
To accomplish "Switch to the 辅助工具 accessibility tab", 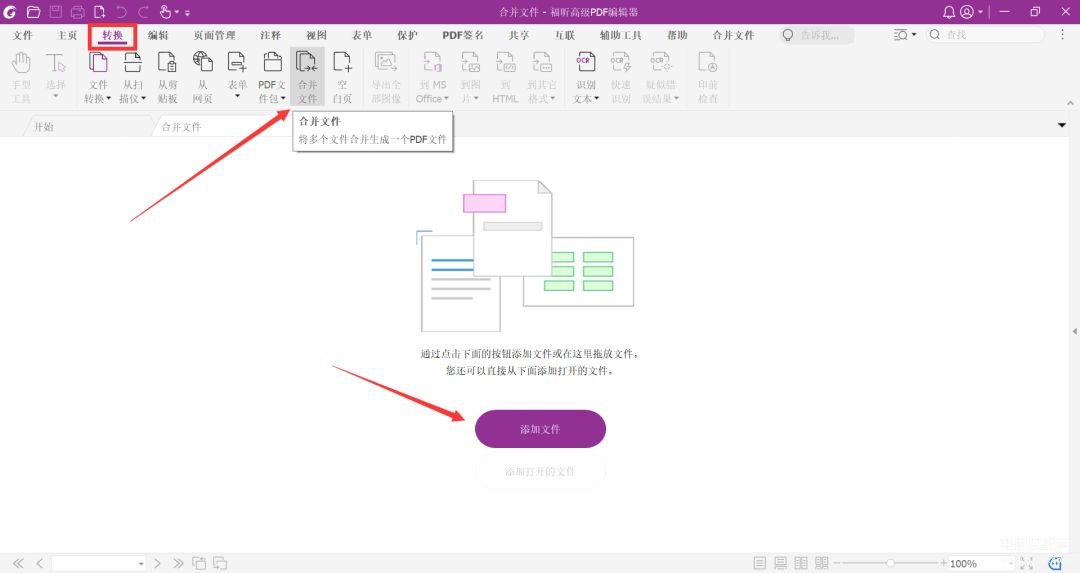I will [620, 35].
